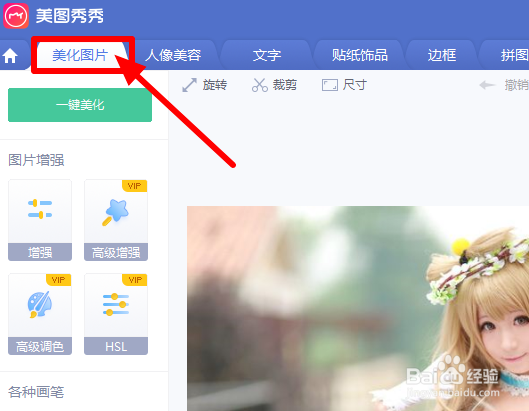Click the 一键美化 button

80,105
